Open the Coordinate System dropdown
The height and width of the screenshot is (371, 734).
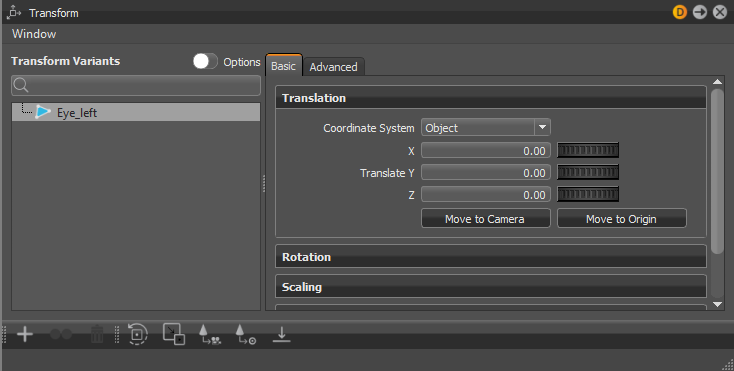pyautogui.click(x=485, y=127)
